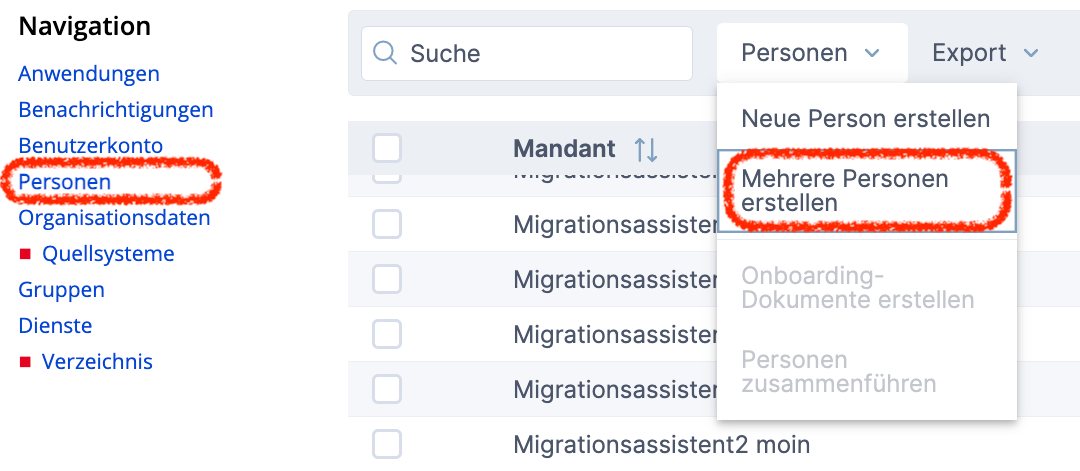The height and width of the screenshot is (471, 1080).
Task: Expand the Personen dropdown chevron
Action: click(x=872, y=53)
